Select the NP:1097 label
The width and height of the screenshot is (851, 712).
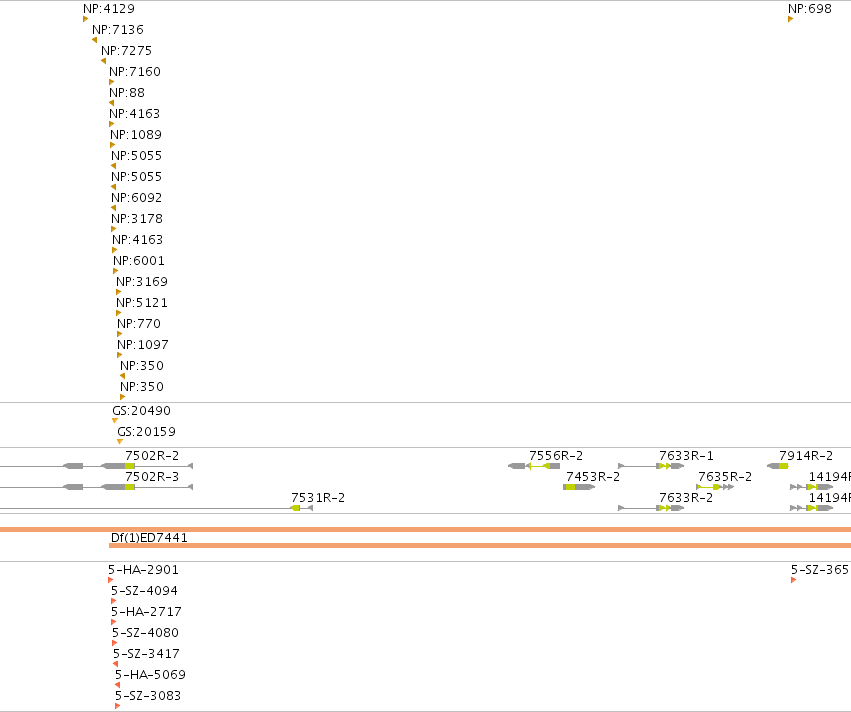point(143,345)
